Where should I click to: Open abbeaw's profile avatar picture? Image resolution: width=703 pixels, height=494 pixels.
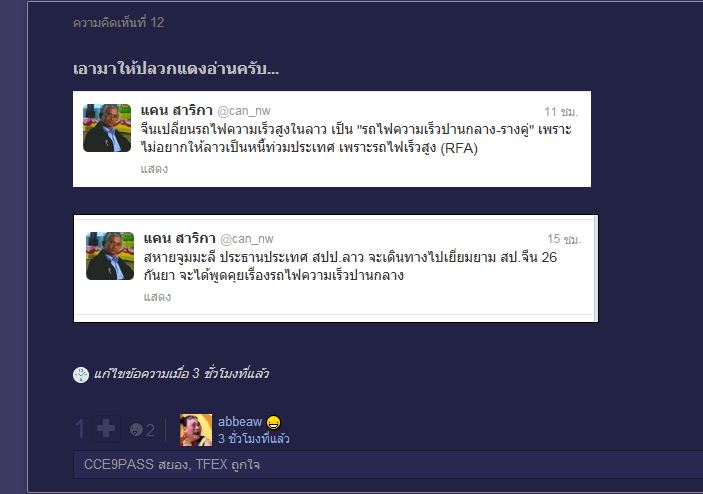click(196, 430)
